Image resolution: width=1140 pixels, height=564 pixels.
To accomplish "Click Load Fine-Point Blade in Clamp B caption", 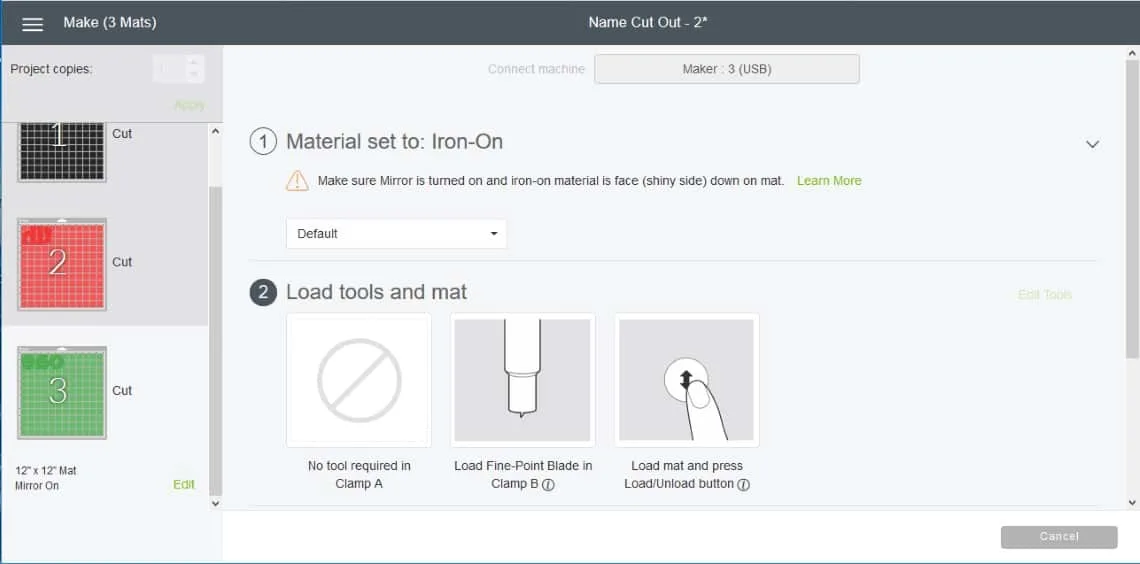I will coord(523,474).
